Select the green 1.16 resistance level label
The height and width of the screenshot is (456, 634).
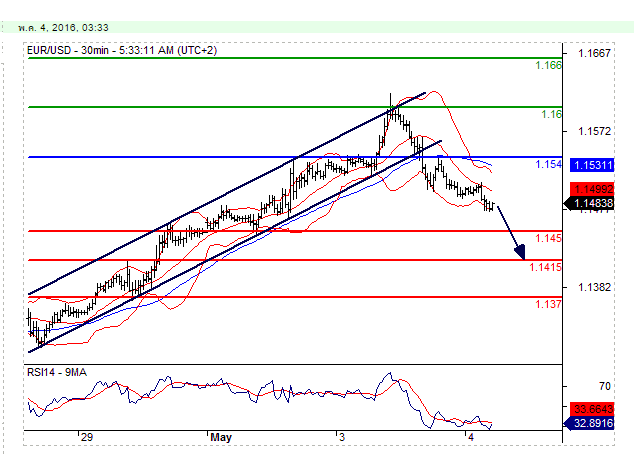tap(551, 115)
